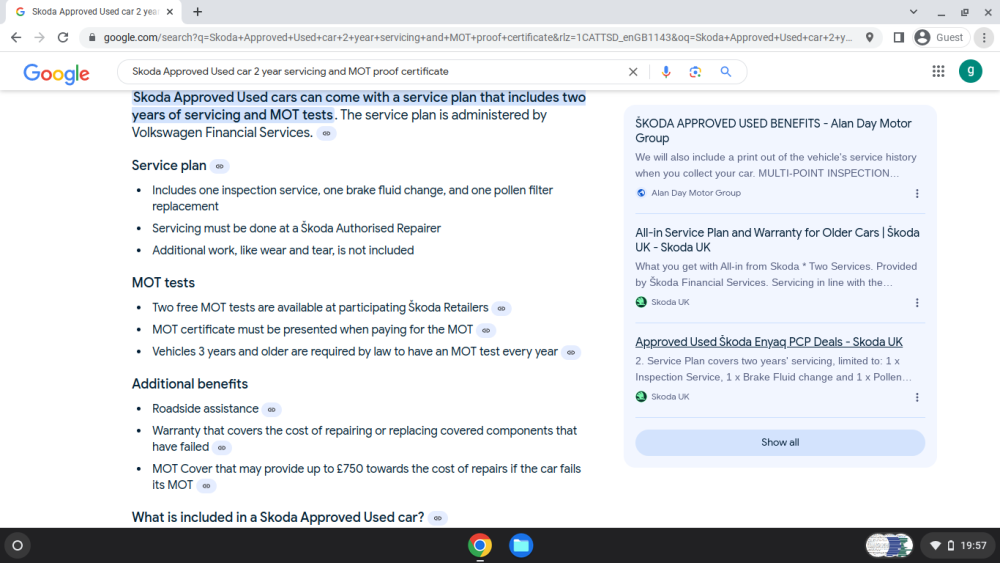This screenshot has height=563, width=1000.
Task: Open the Guest profile menu
Action: pos(940,38)
